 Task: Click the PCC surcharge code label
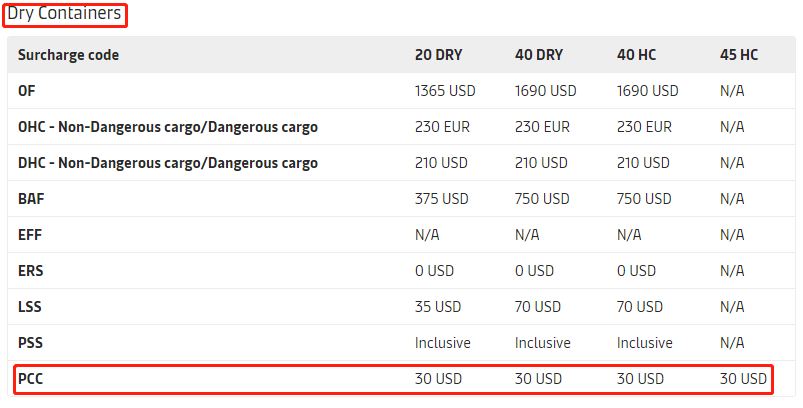pyautogui.click(x=30, y=379)
